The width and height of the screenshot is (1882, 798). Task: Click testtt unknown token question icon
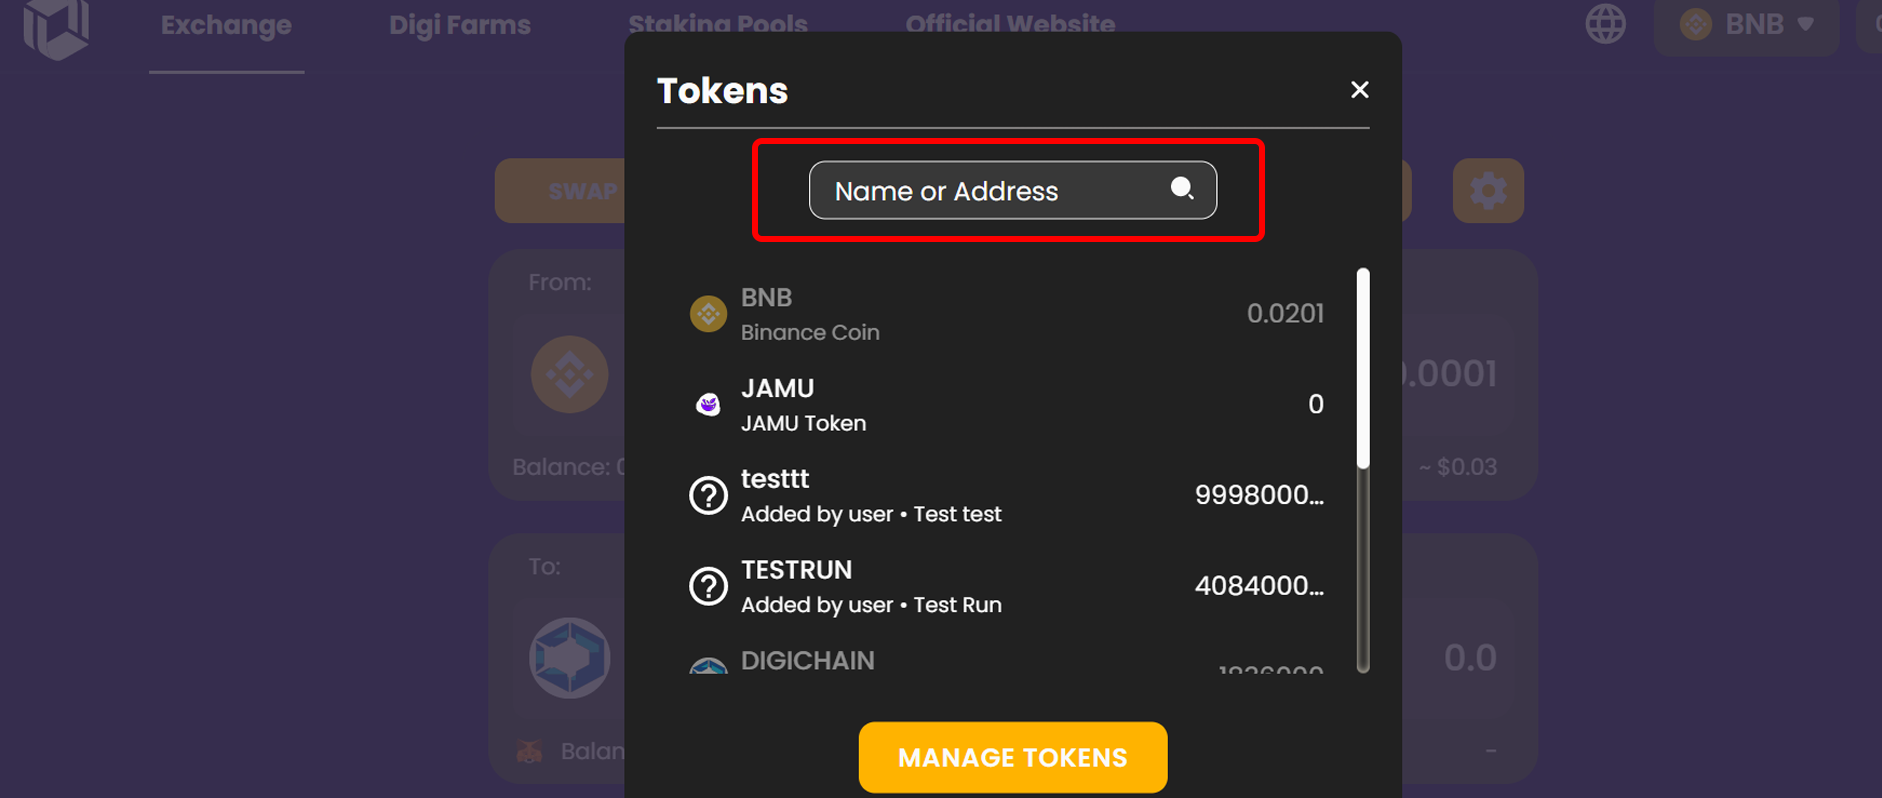click(x=708, y=495)
